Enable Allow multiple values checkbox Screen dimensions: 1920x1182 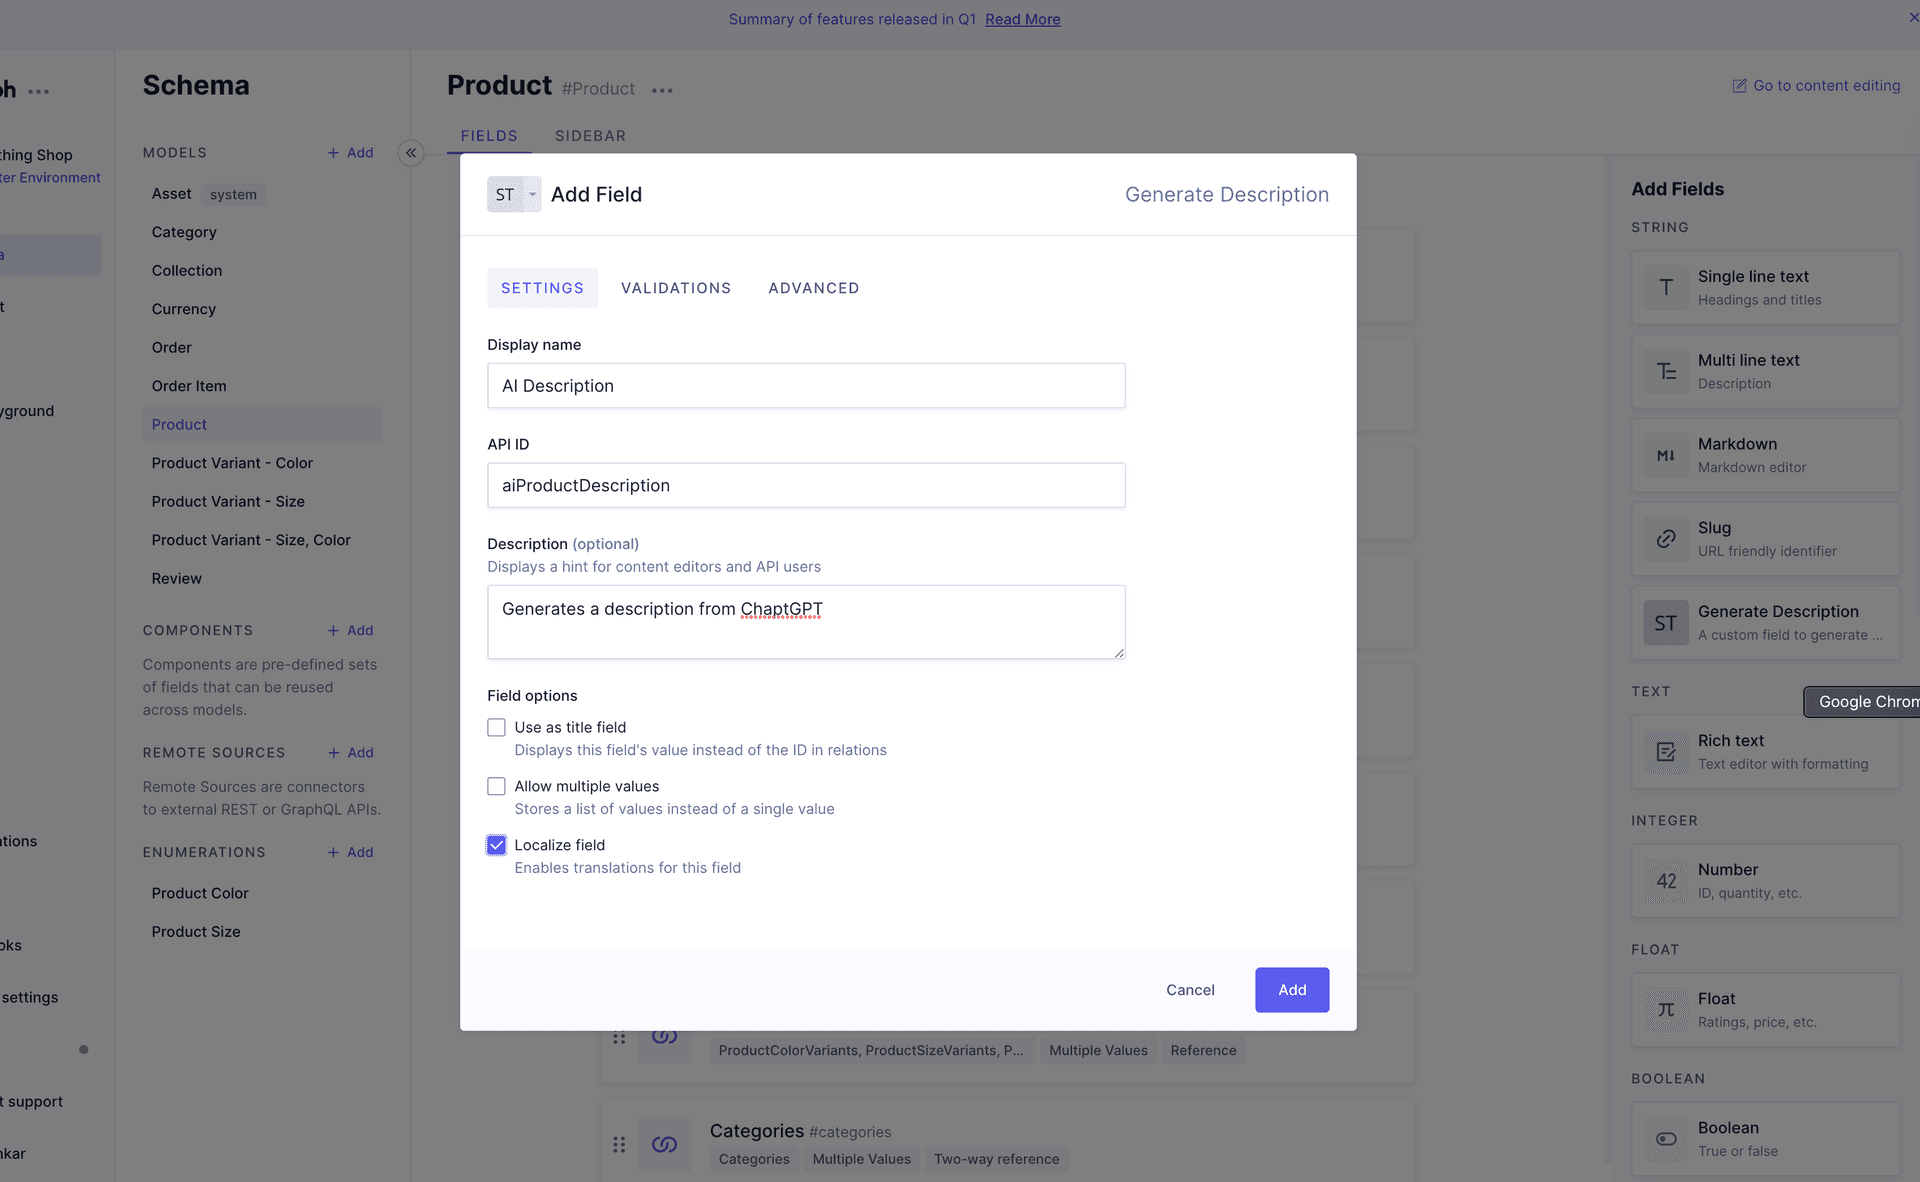point(496,786)
